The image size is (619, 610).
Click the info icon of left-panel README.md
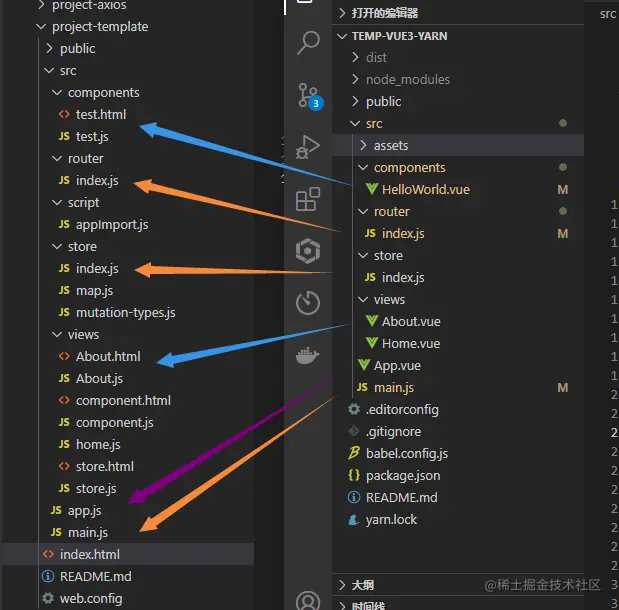(48, 576)
